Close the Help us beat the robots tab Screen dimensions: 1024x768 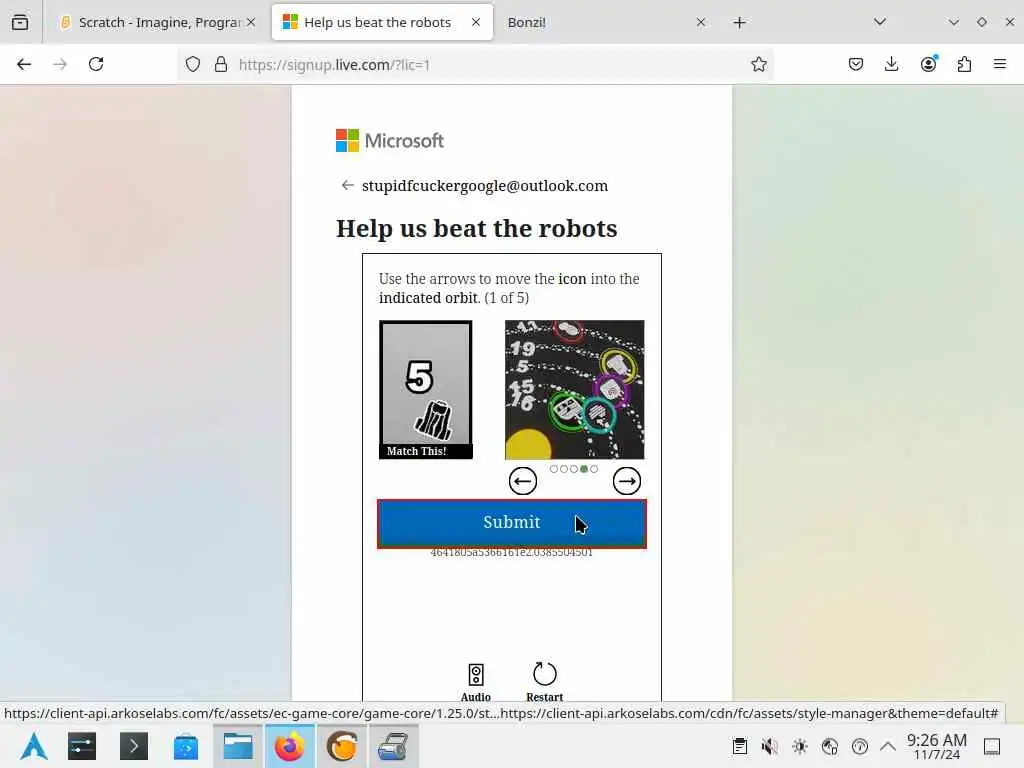(x=476, y=22)
